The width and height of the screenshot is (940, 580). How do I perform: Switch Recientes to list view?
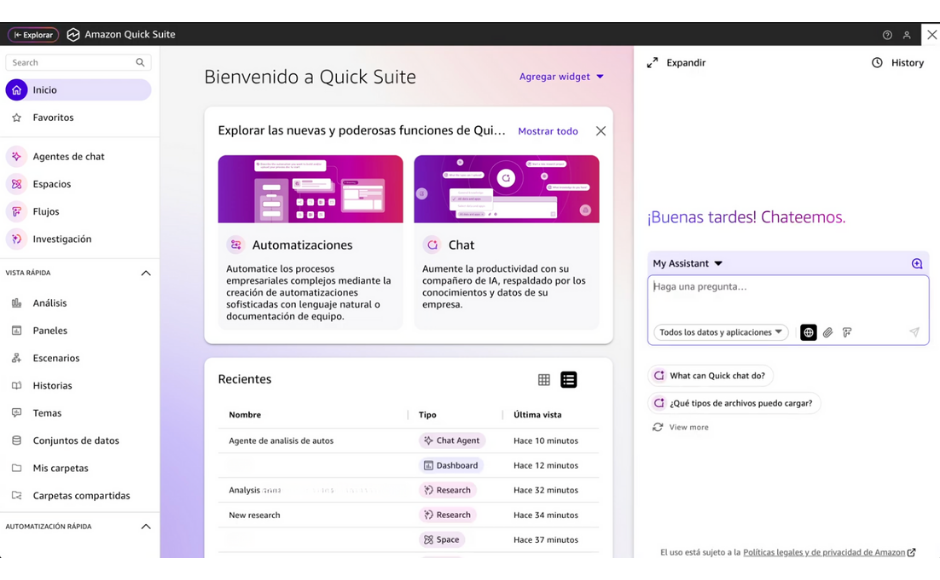(569, 380)
